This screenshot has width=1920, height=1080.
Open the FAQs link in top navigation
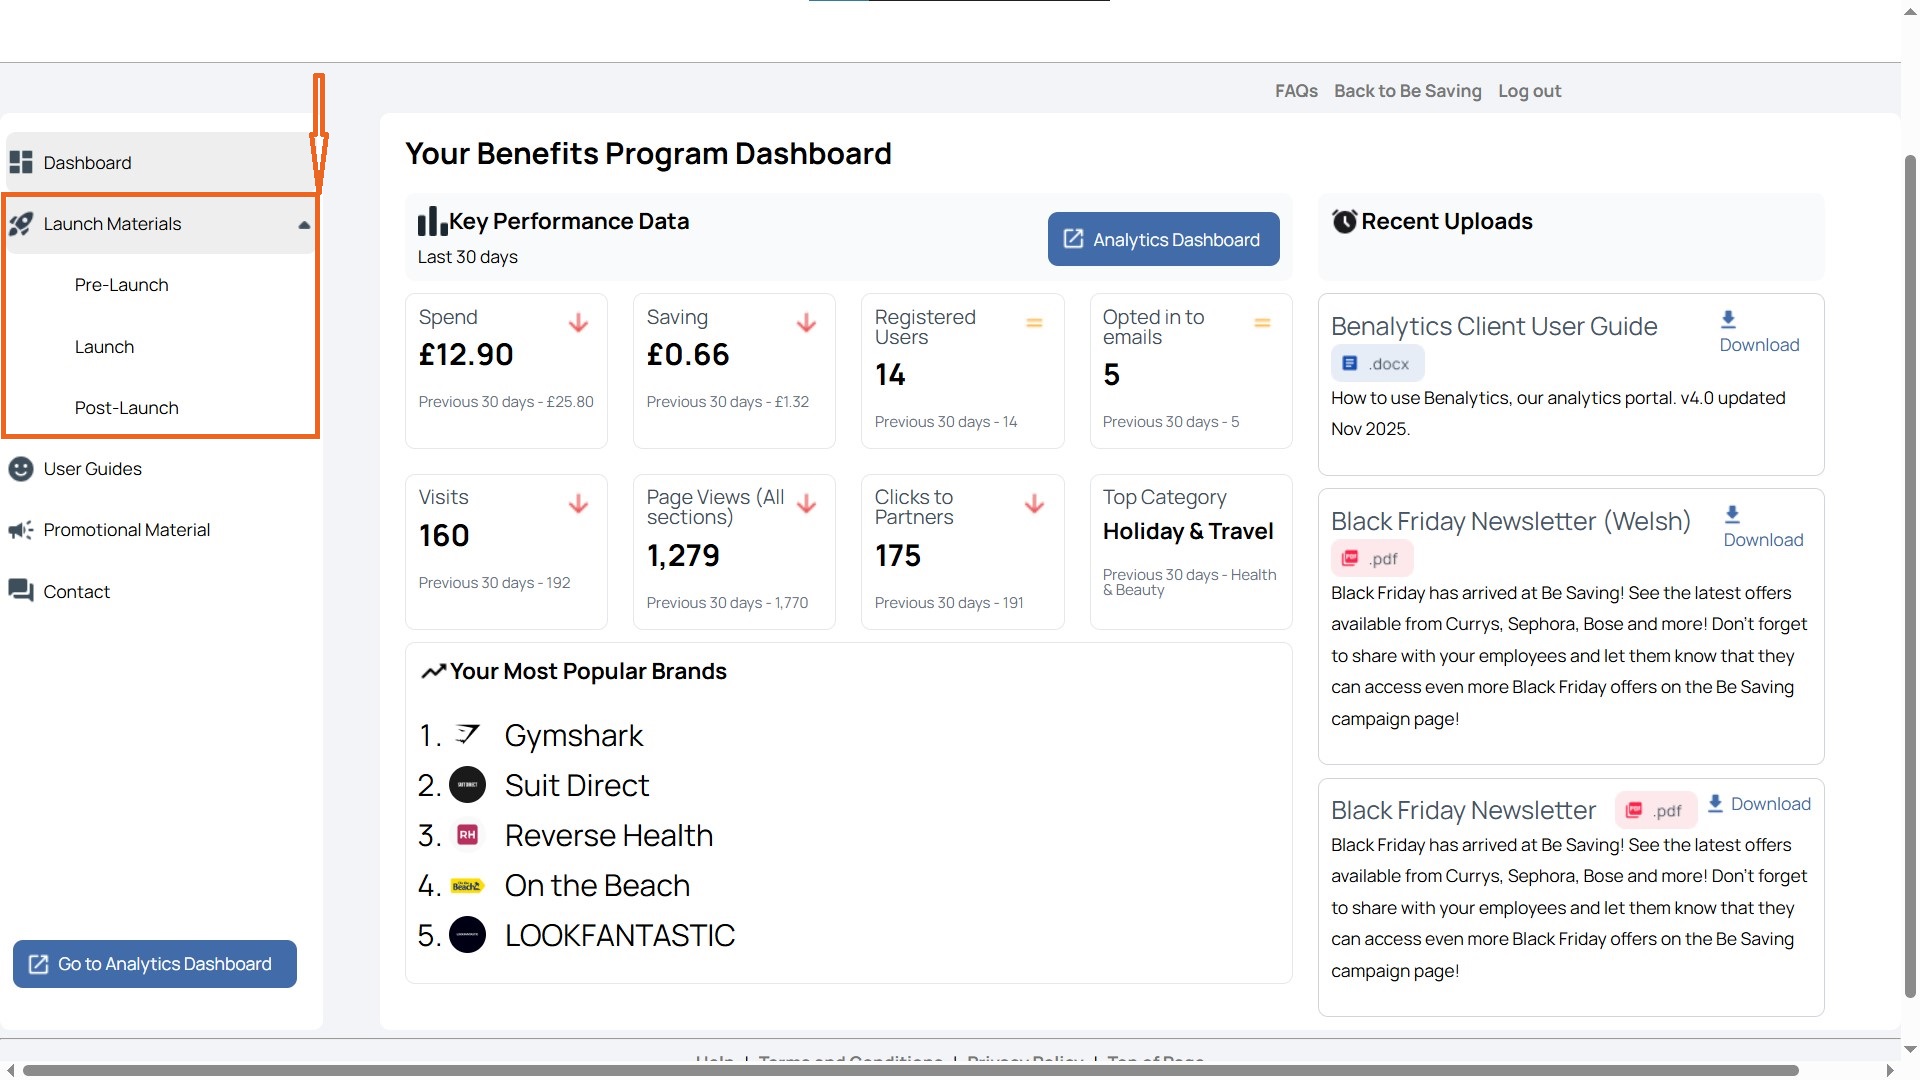click(x=1296, y=91)
